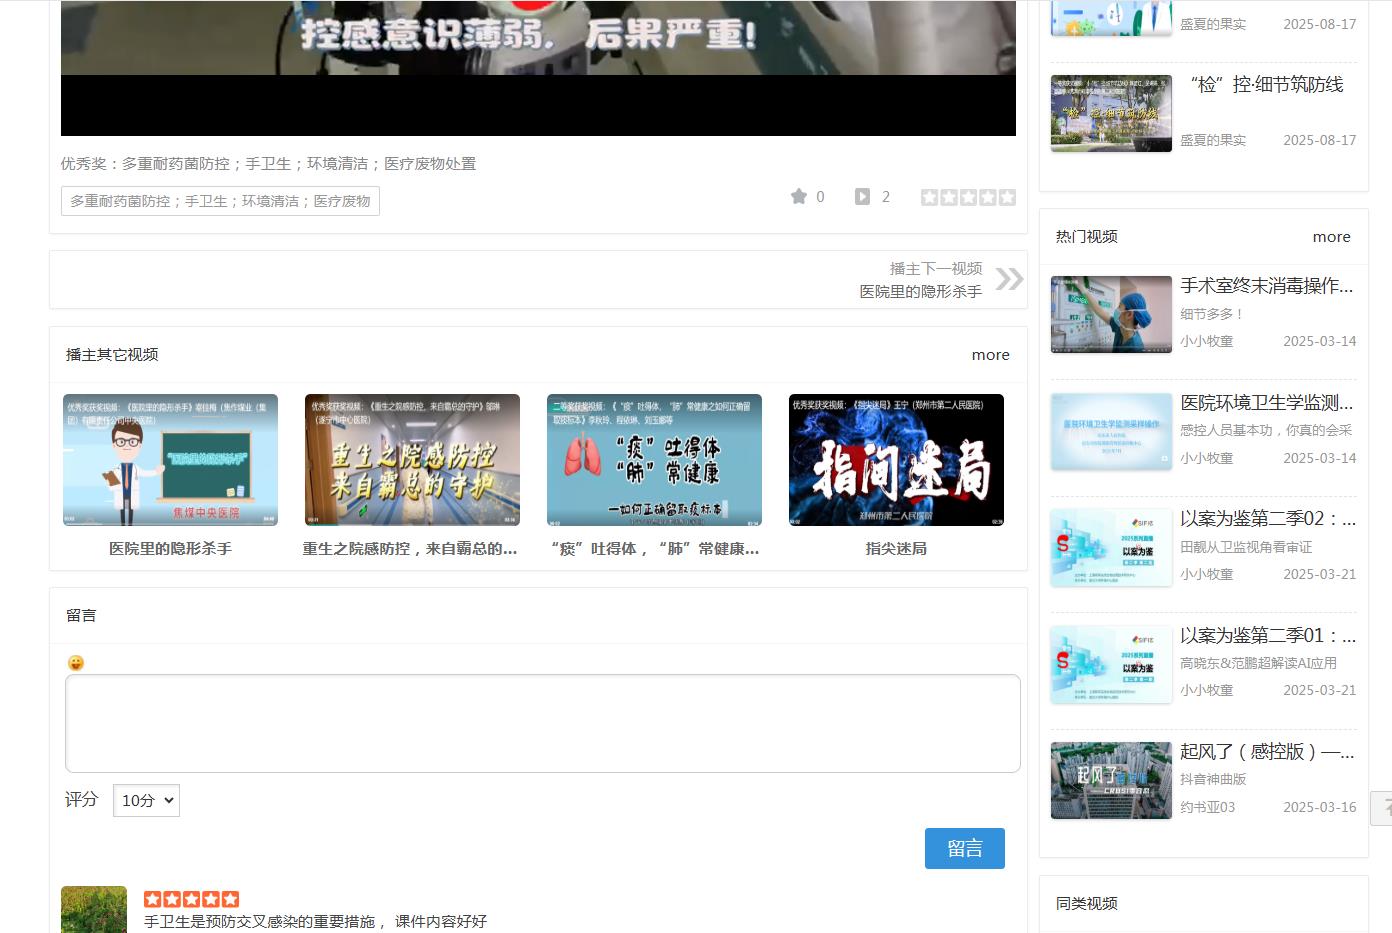
Task: Select the tag 多重耐药菌防控；手卫生；环境清洁；医疗废物
Action: (220, 201)
